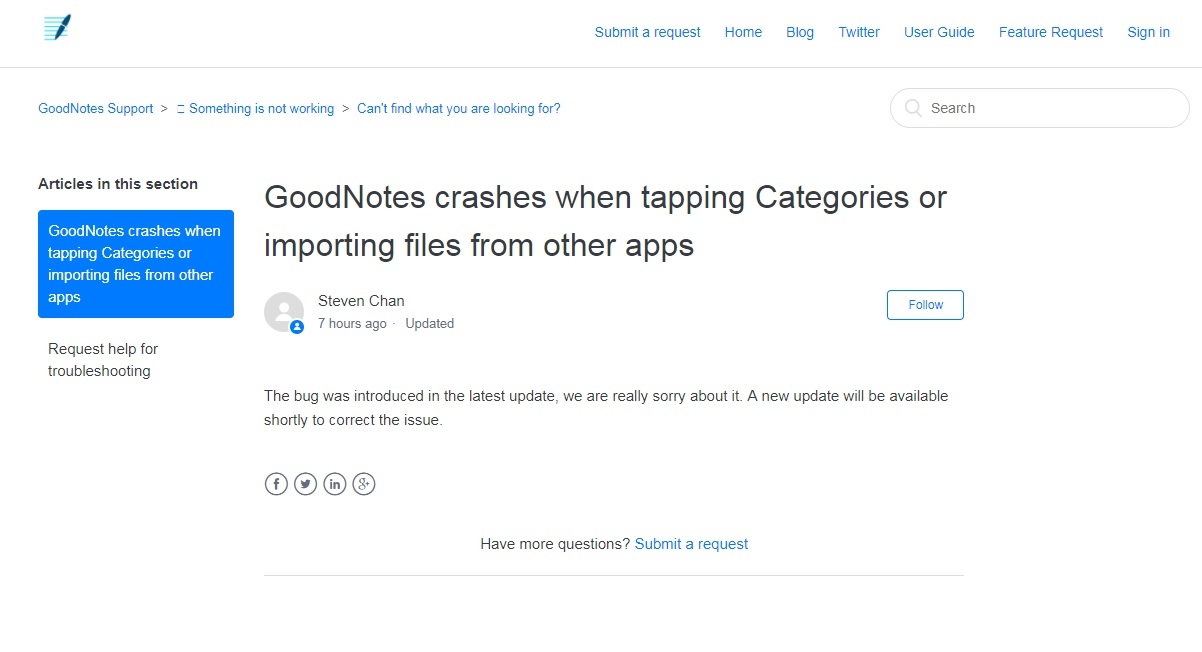Share article on Twitter icon
This screenshot has height=652, width=1202.
click(305, 484)
